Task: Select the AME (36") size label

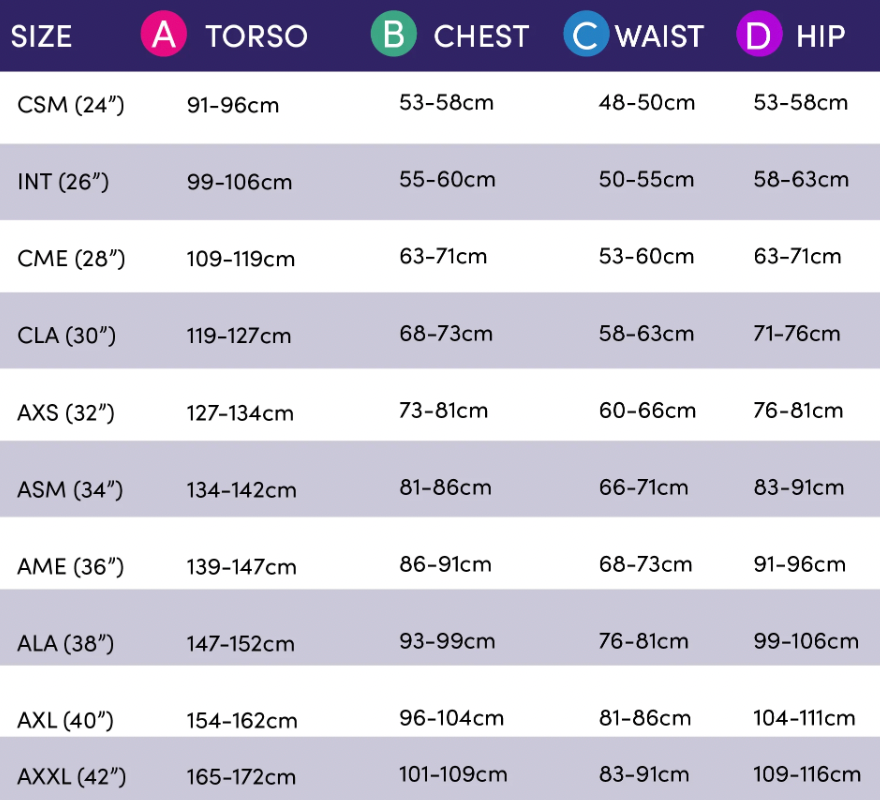Action: pos(70,567)
